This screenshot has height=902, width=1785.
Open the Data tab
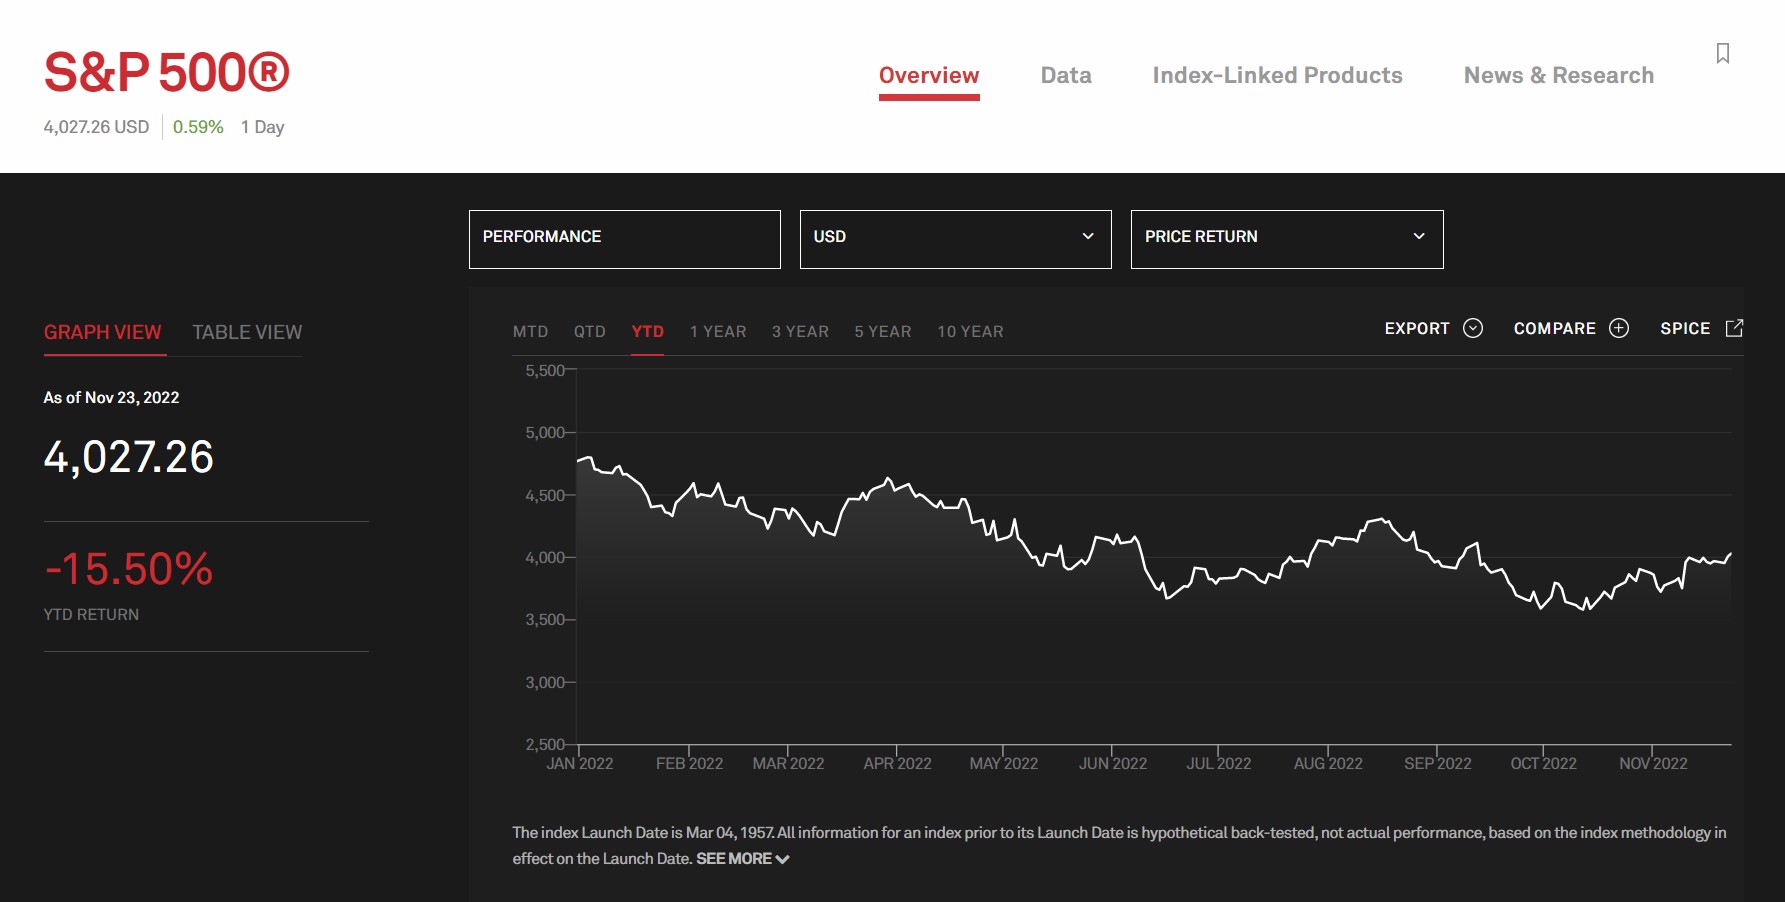pos(1066,76)
